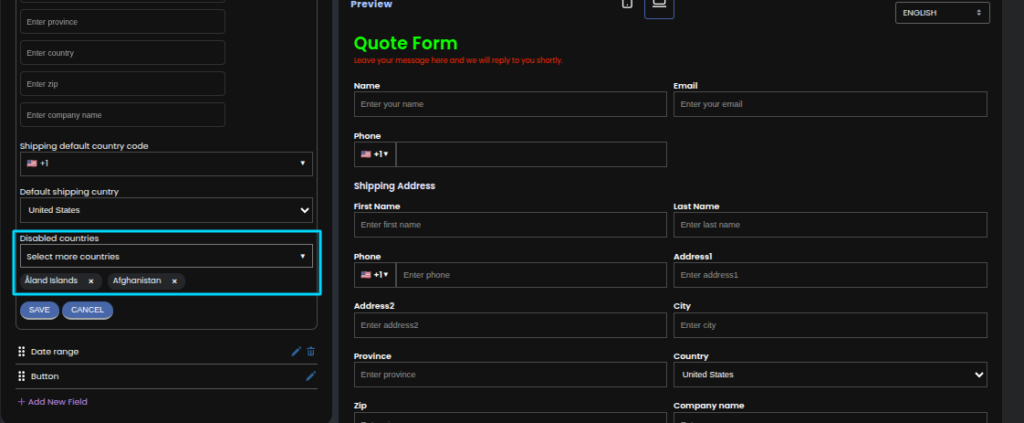Open the country code picker for the top Phone field
The image size is (1024, 423).
tap(375, 154)
